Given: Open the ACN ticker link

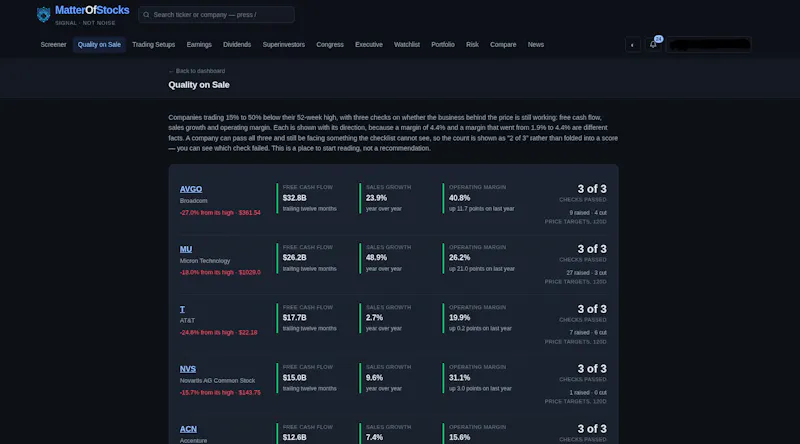Looking at the screenshot, I should (x=188, y=429).
